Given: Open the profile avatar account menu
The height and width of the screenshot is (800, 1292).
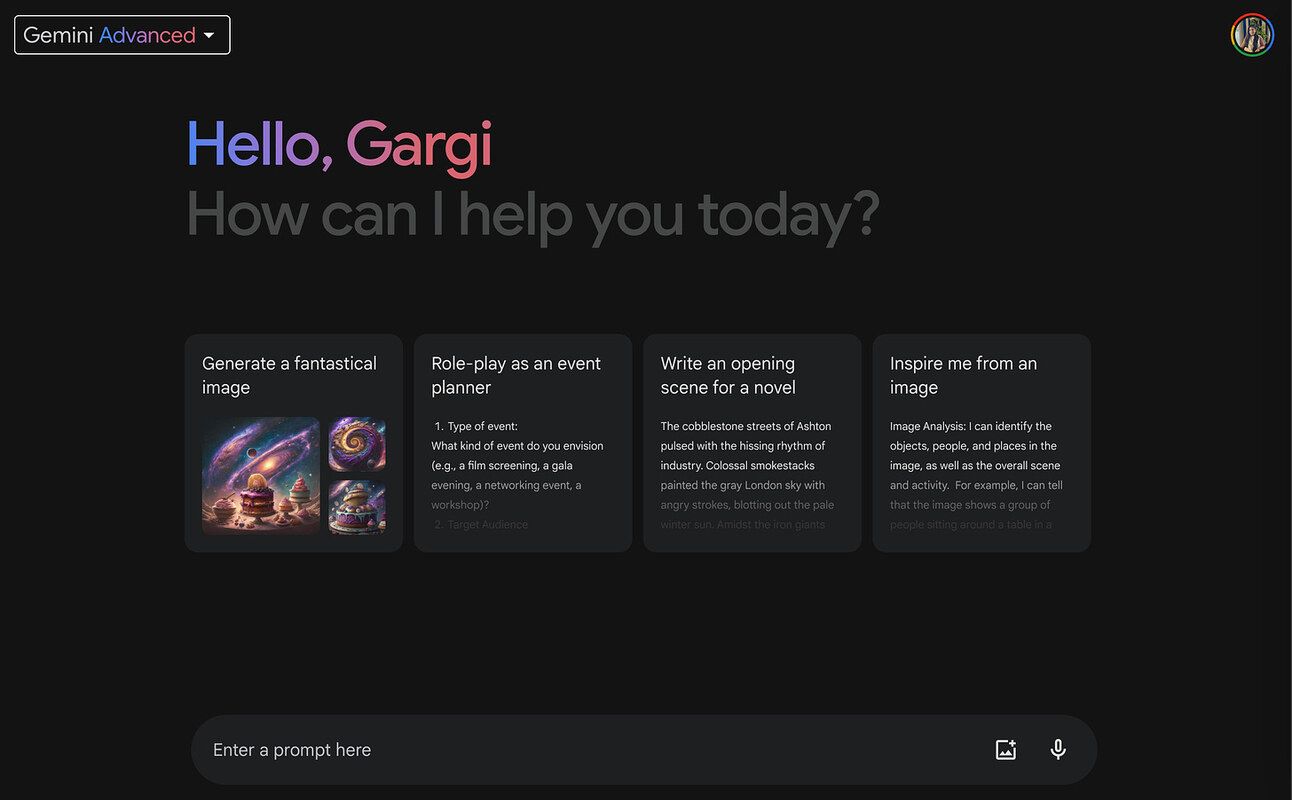Looking at the screenshot, I should click(1252, 35).
